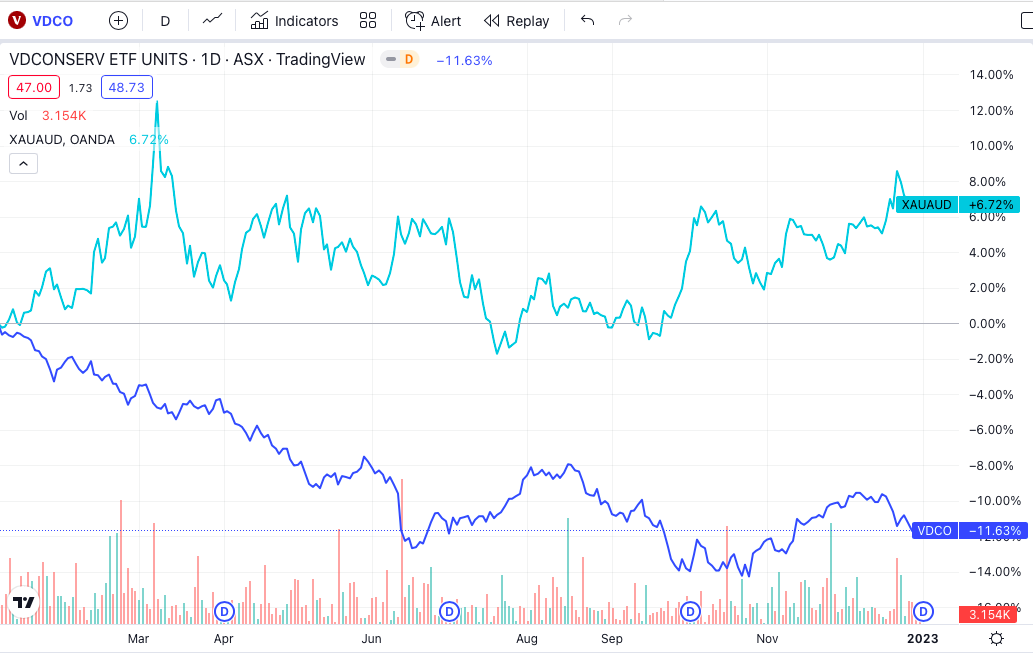This screenshot has height=653, width=1033.
Task: Open the dividend marker near Apr
Action: (225, 611)
